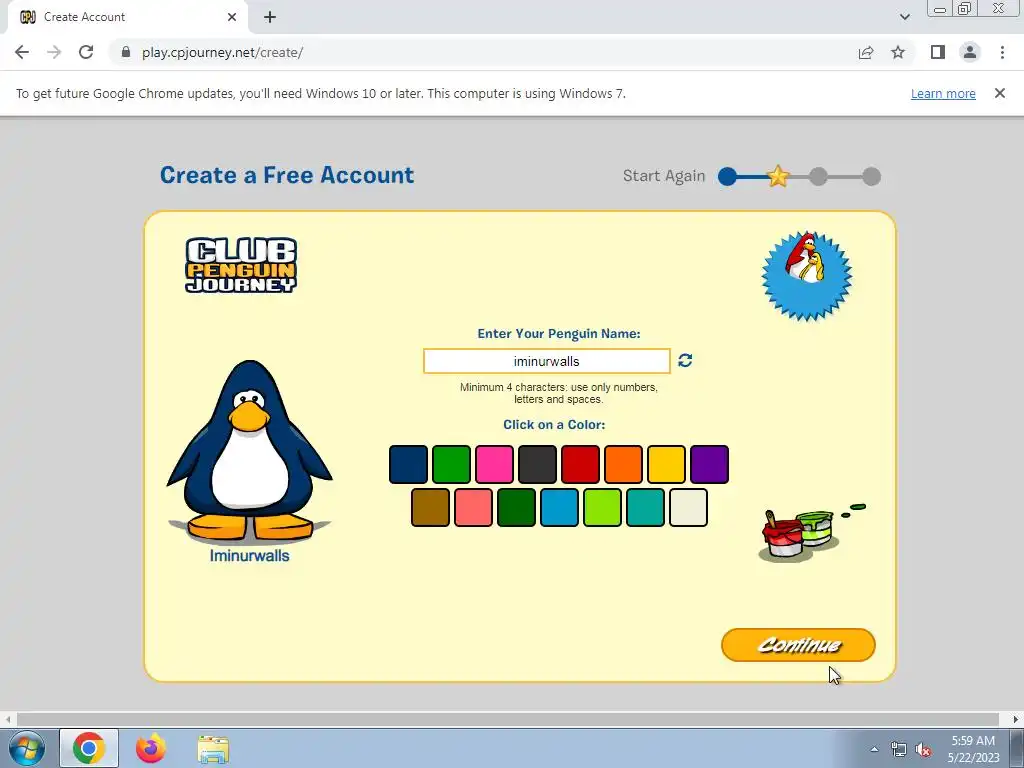Viewport: 1024px width, 768px height.
Task: Click the randomize penguin name refresh icon
Action: pos(685,360)
